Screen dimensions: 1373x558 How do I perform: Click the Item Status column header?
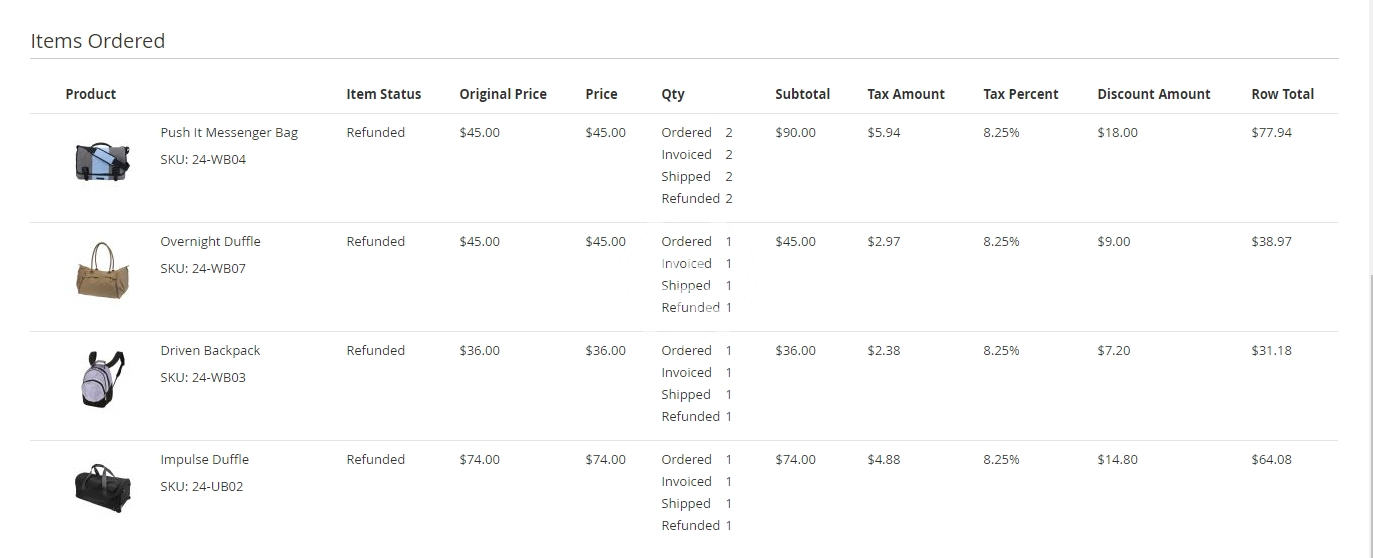pyautogui.click(x=384, y=94)
